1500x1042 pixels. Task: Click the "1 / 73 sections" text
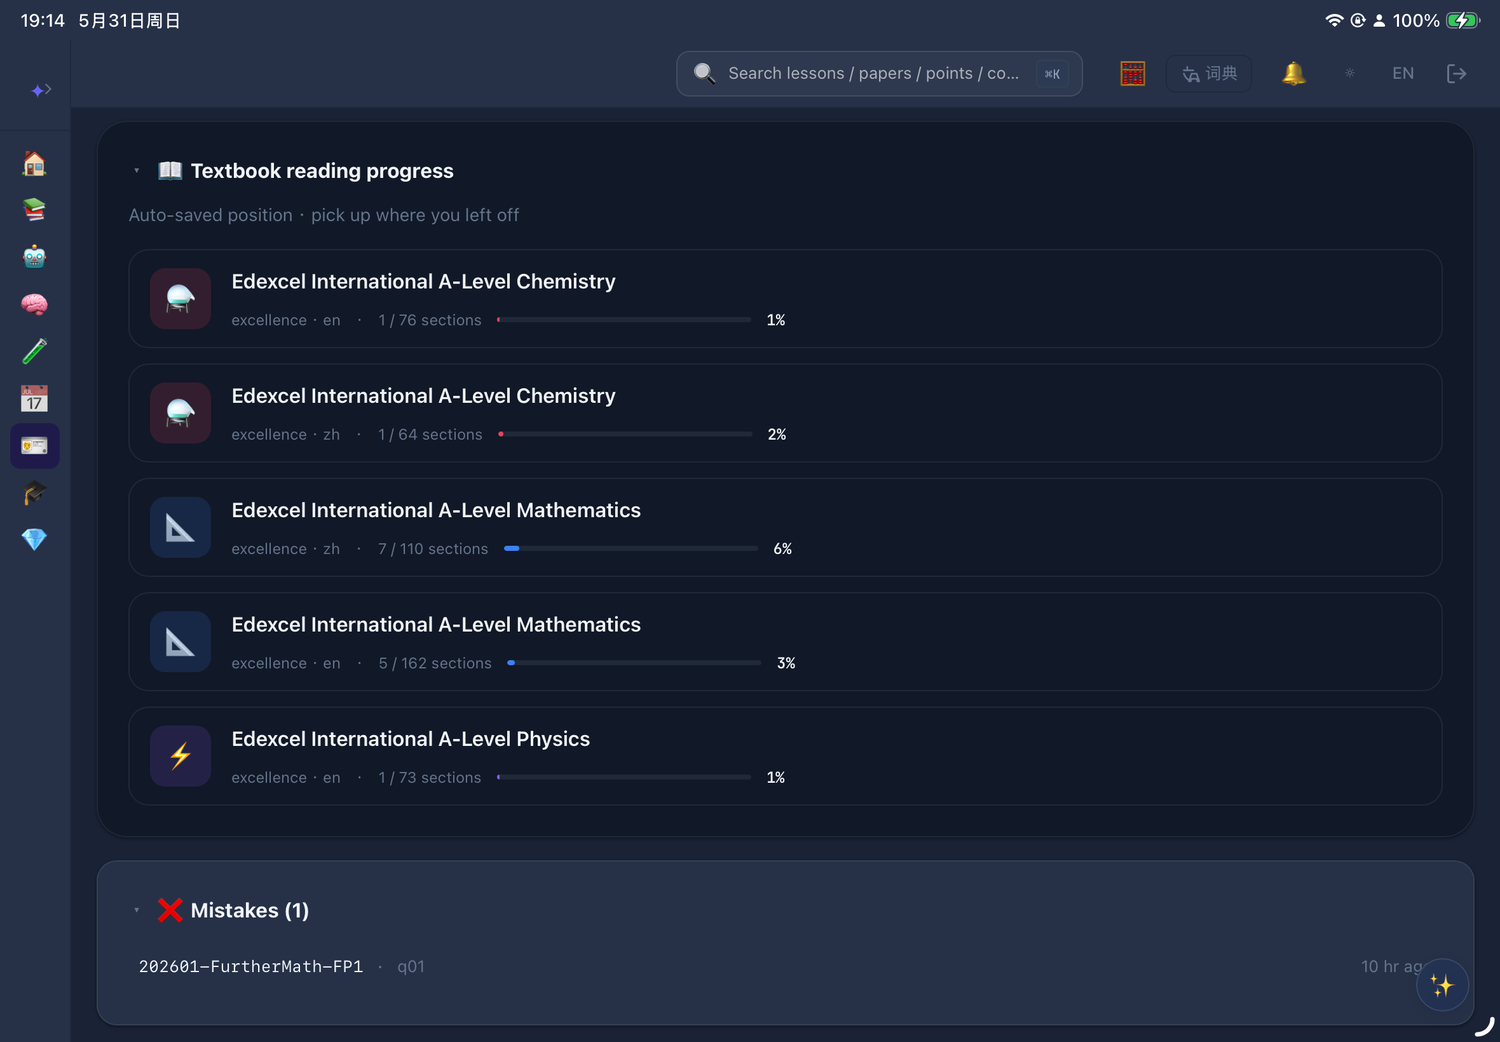[430, 777]
